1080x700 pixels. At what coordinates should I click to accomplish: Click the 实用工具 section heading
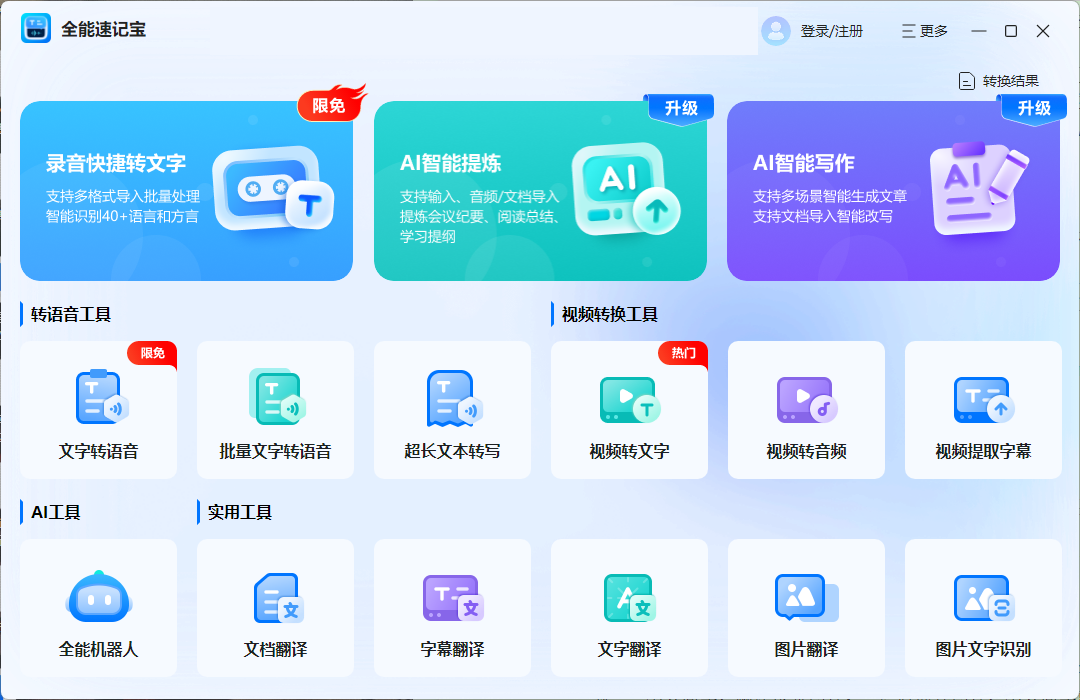click(240, 513)
